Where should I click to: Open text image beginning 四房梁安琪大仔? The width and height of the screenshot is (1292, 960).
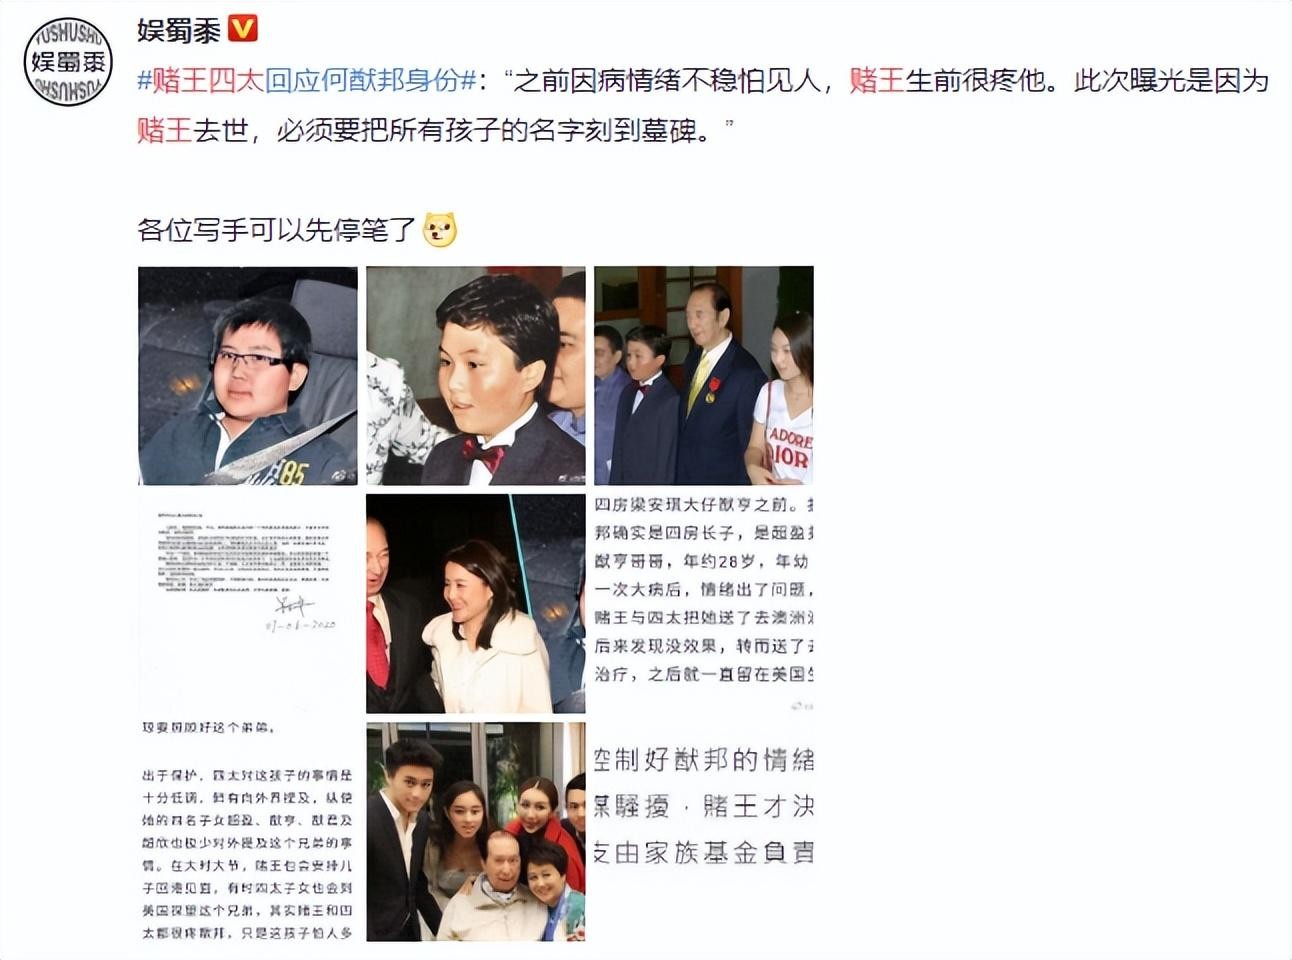pos(704,604)
